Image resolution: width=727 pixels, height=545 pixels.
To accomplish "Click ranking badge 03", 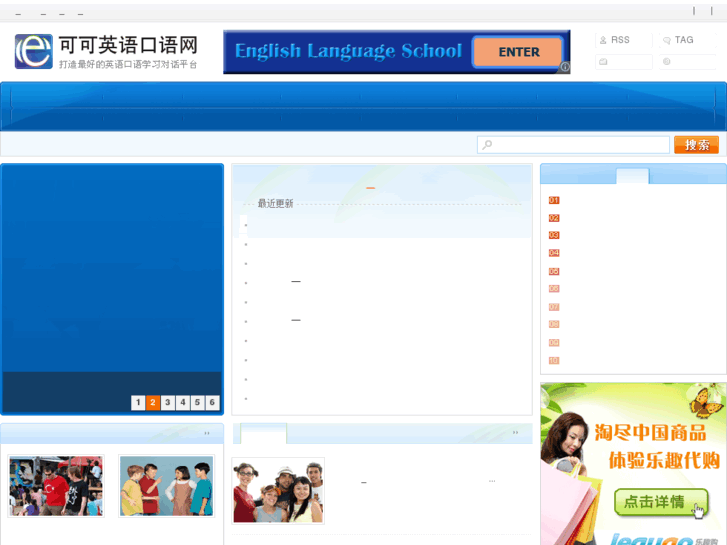I will tap(554, 235).
